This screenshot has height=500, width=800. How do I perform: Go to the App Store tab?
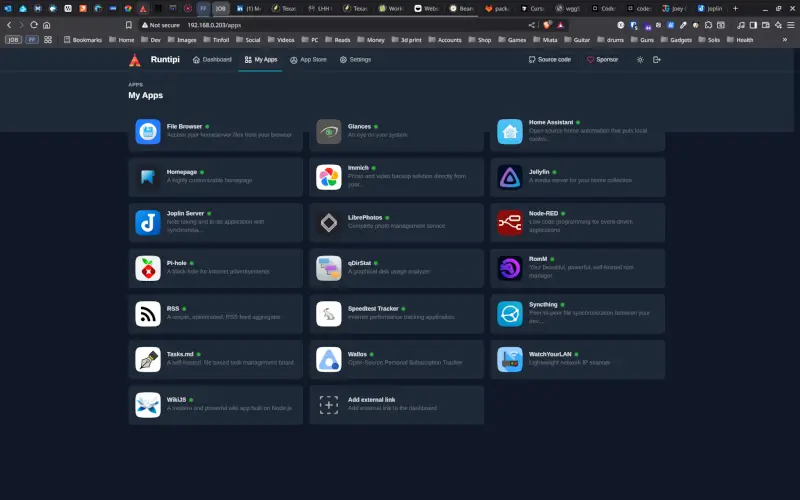click(308, 60)
